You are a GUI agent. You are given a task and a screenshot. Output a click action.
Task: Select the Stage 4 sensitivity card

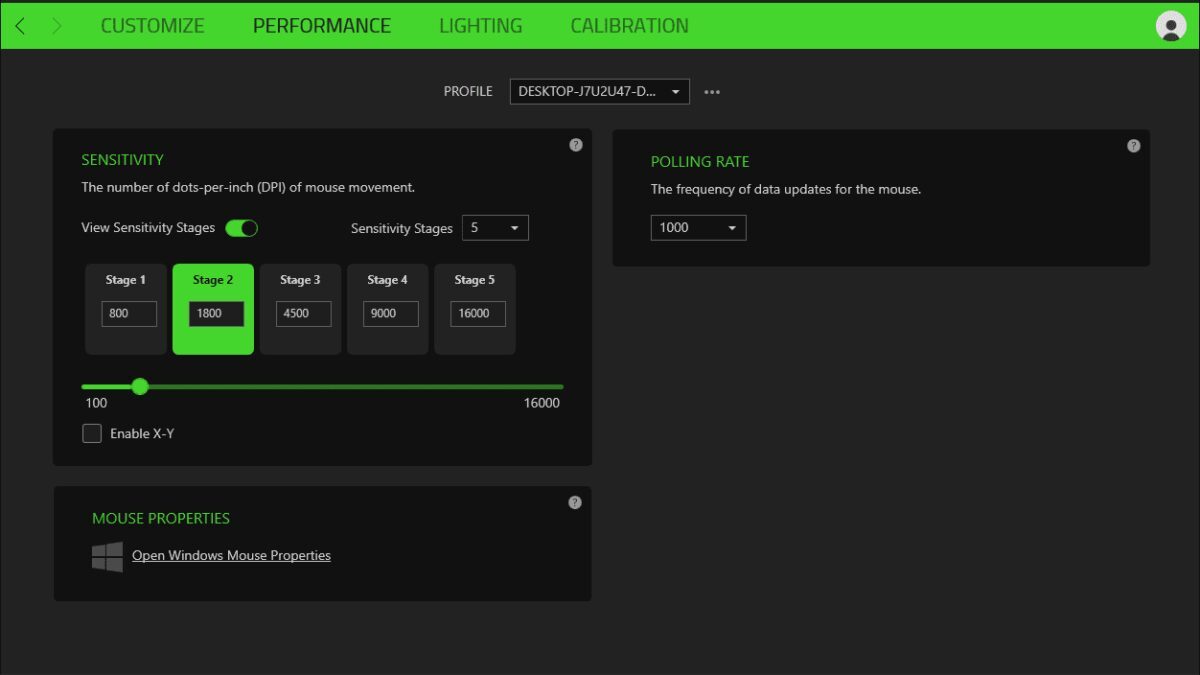388,309
